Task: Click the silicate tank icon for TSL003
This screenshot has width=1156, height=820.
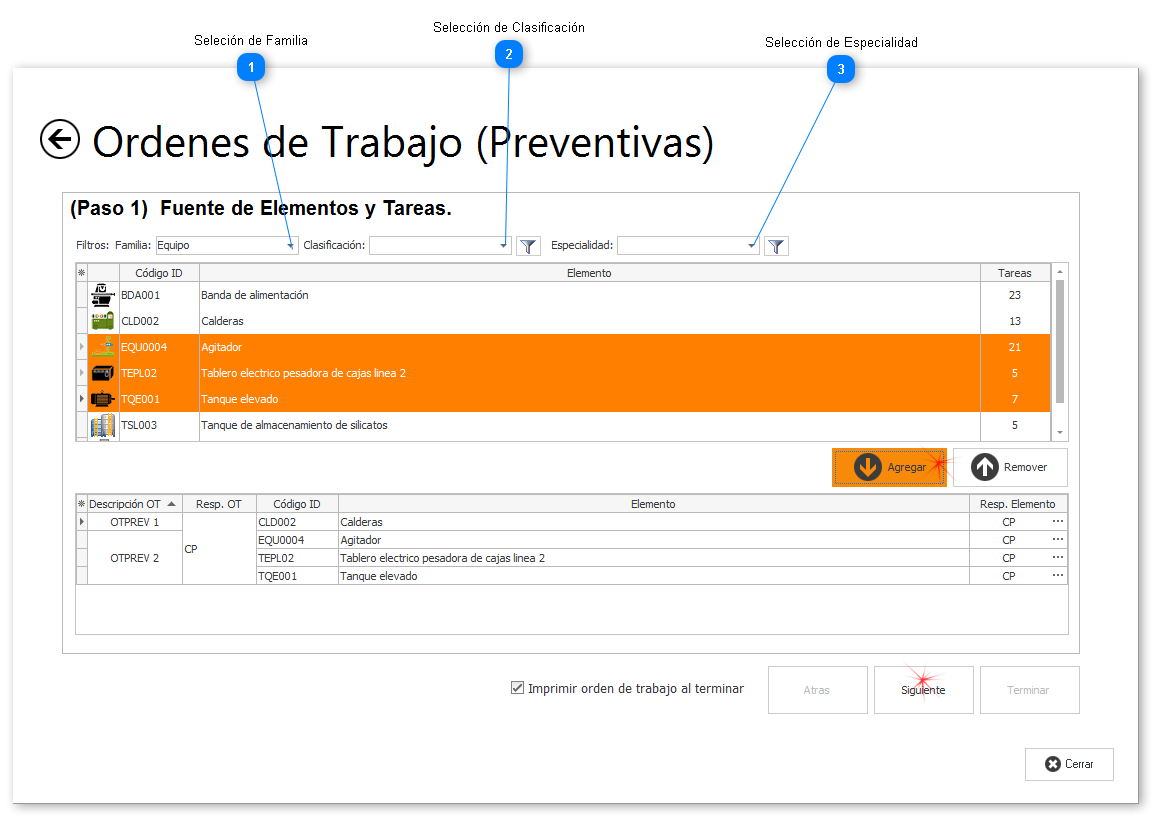Action: (101, 425)
